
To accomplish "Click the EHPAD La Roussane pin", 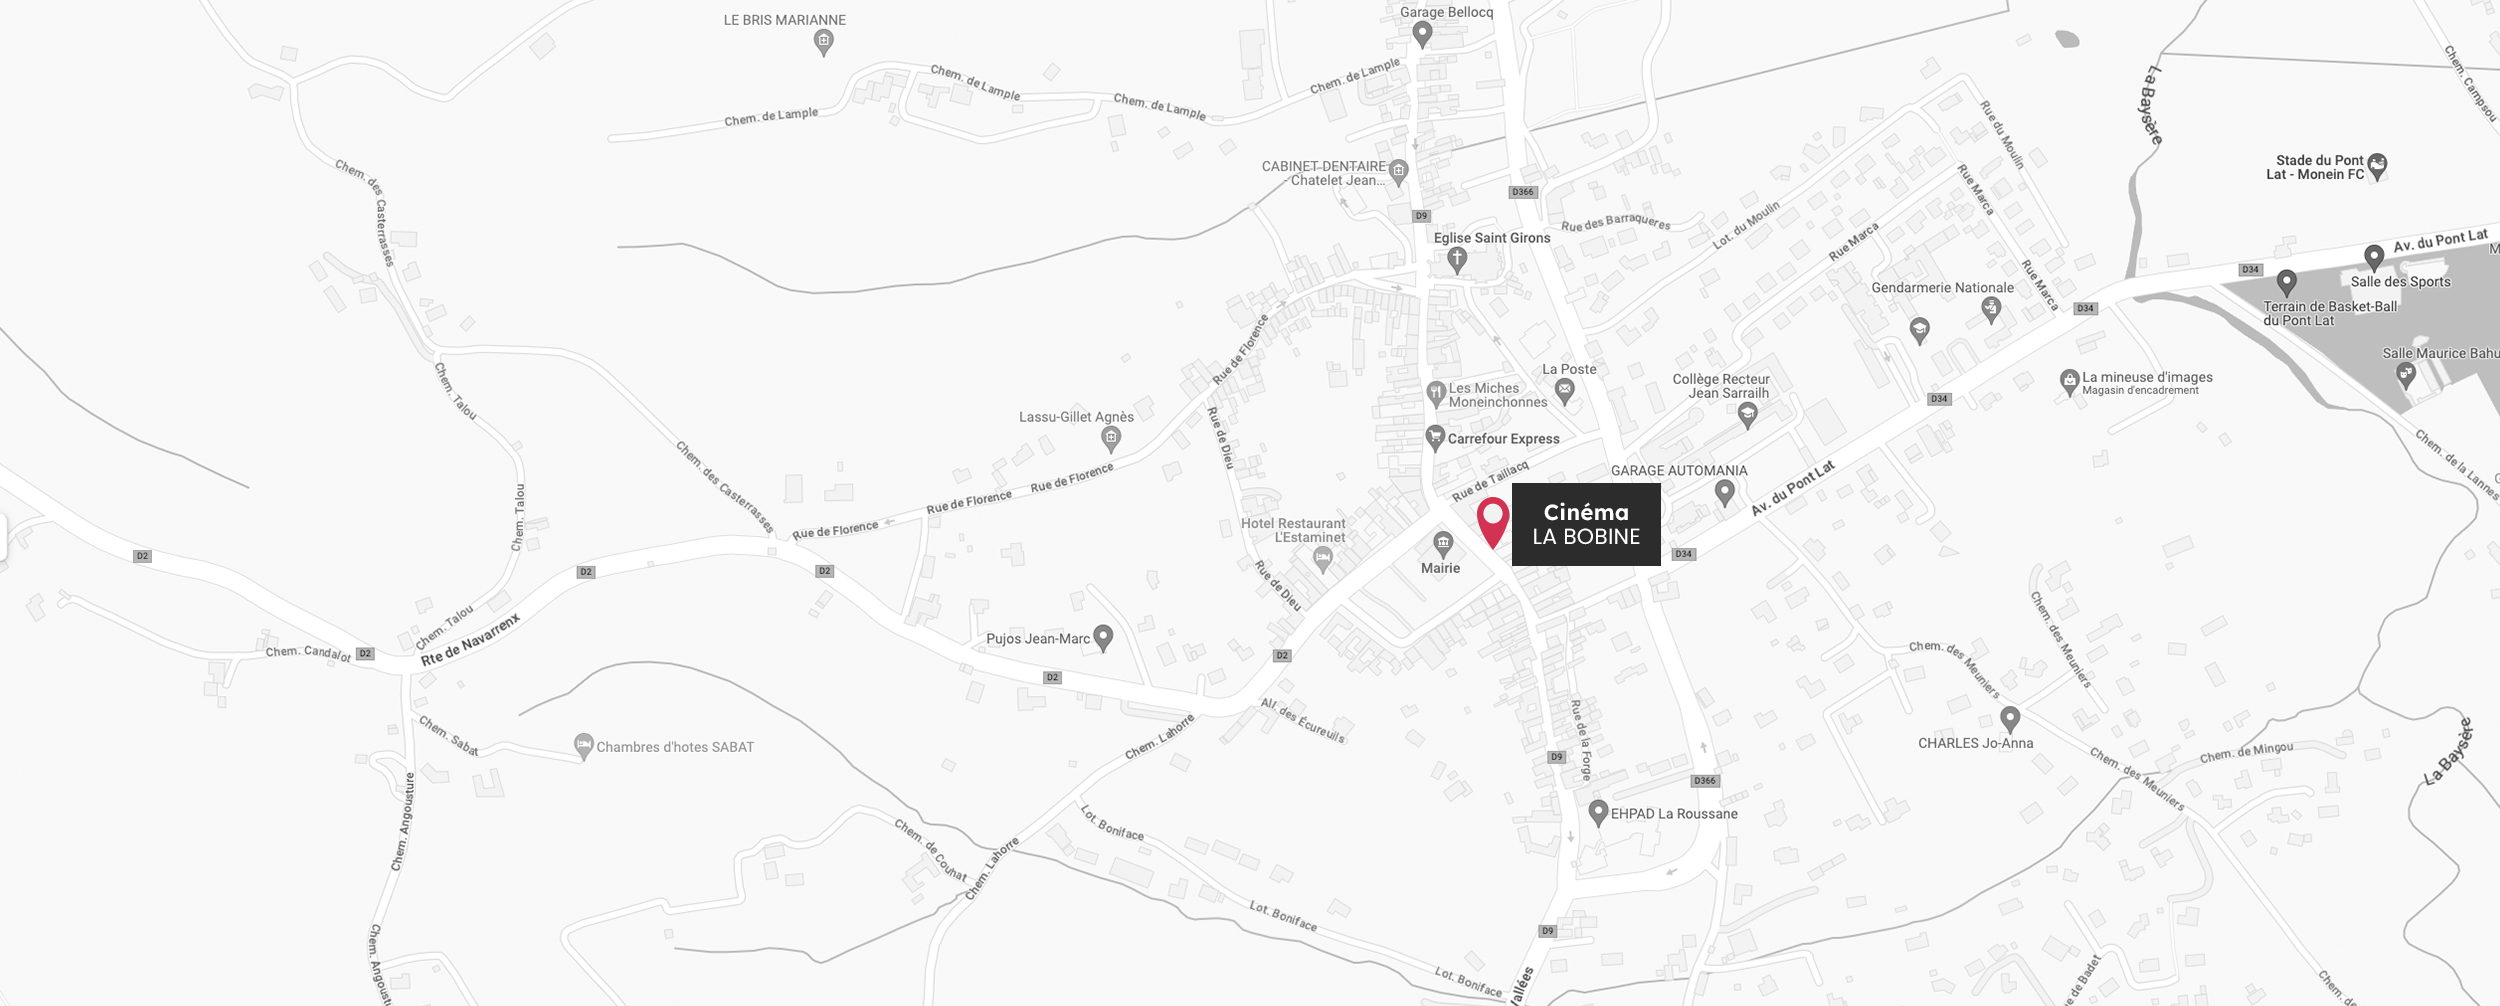I will (1598, 813).
